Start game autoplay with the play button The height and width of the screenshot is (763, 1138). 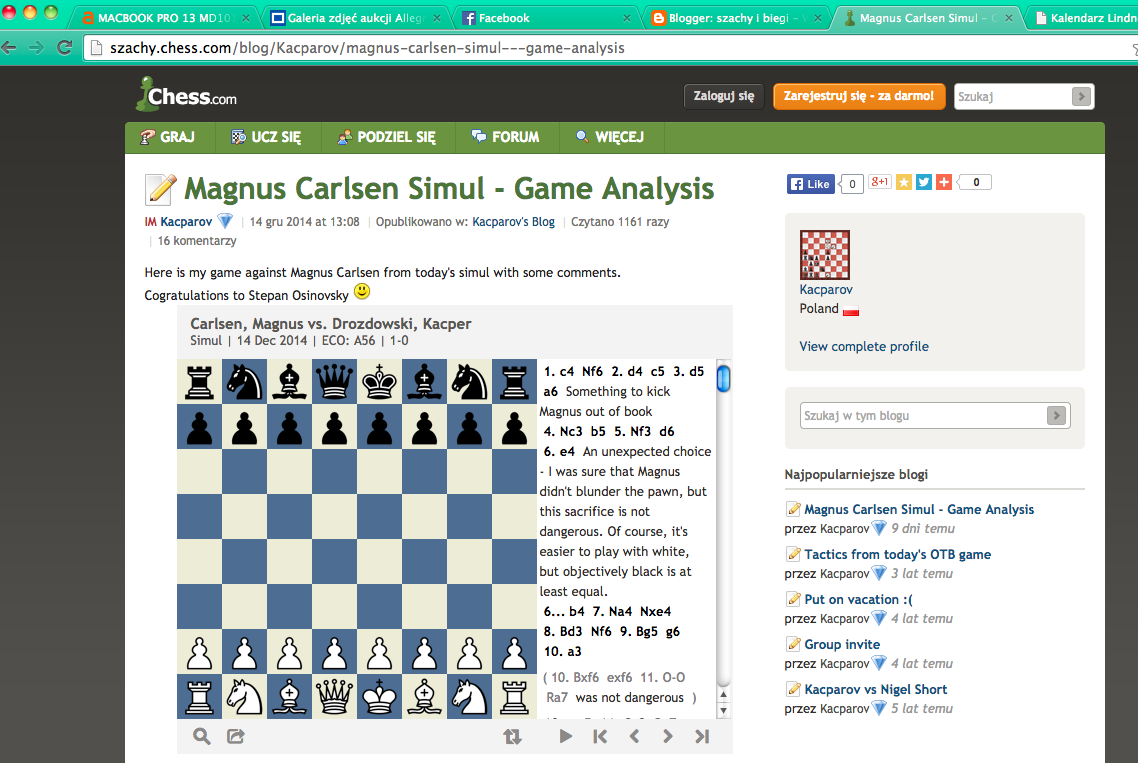point(565,736)
